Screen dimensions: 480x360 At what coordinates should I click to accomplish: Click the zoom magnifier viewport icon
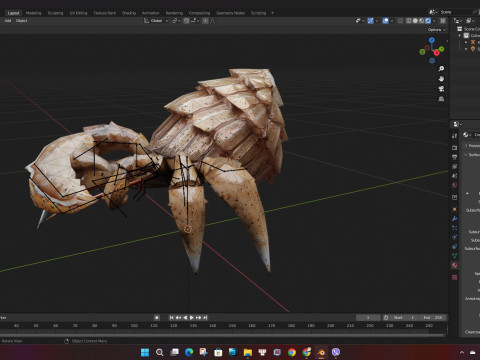441,69
